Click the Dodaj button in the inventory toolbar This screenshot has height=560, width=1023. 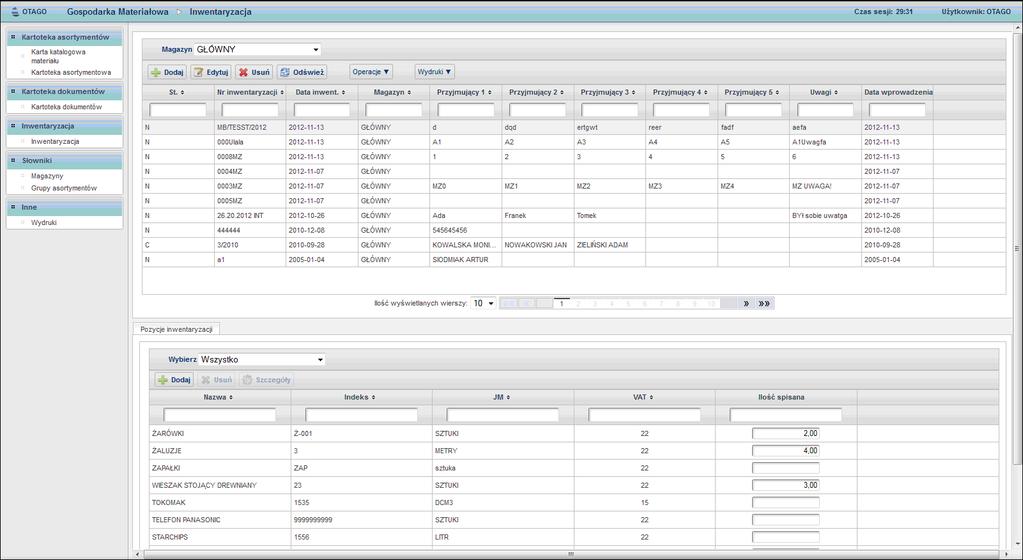(x=168, y=72)
